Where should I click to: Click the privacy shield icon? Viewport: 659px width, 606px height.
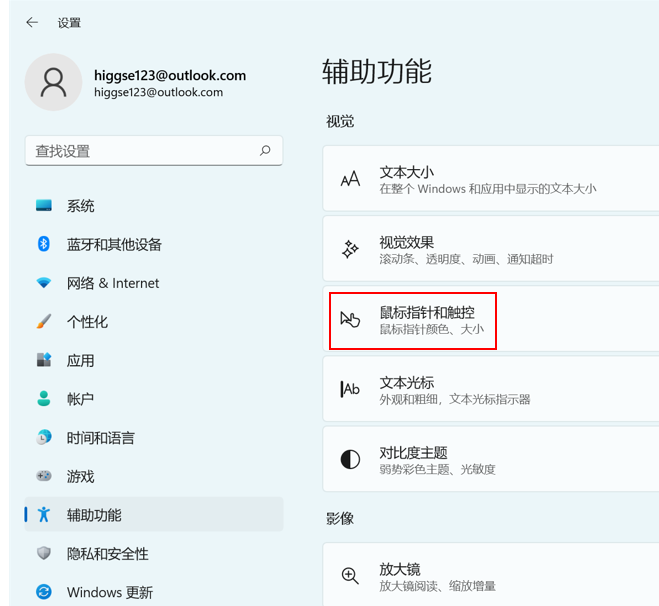point(44,553)
